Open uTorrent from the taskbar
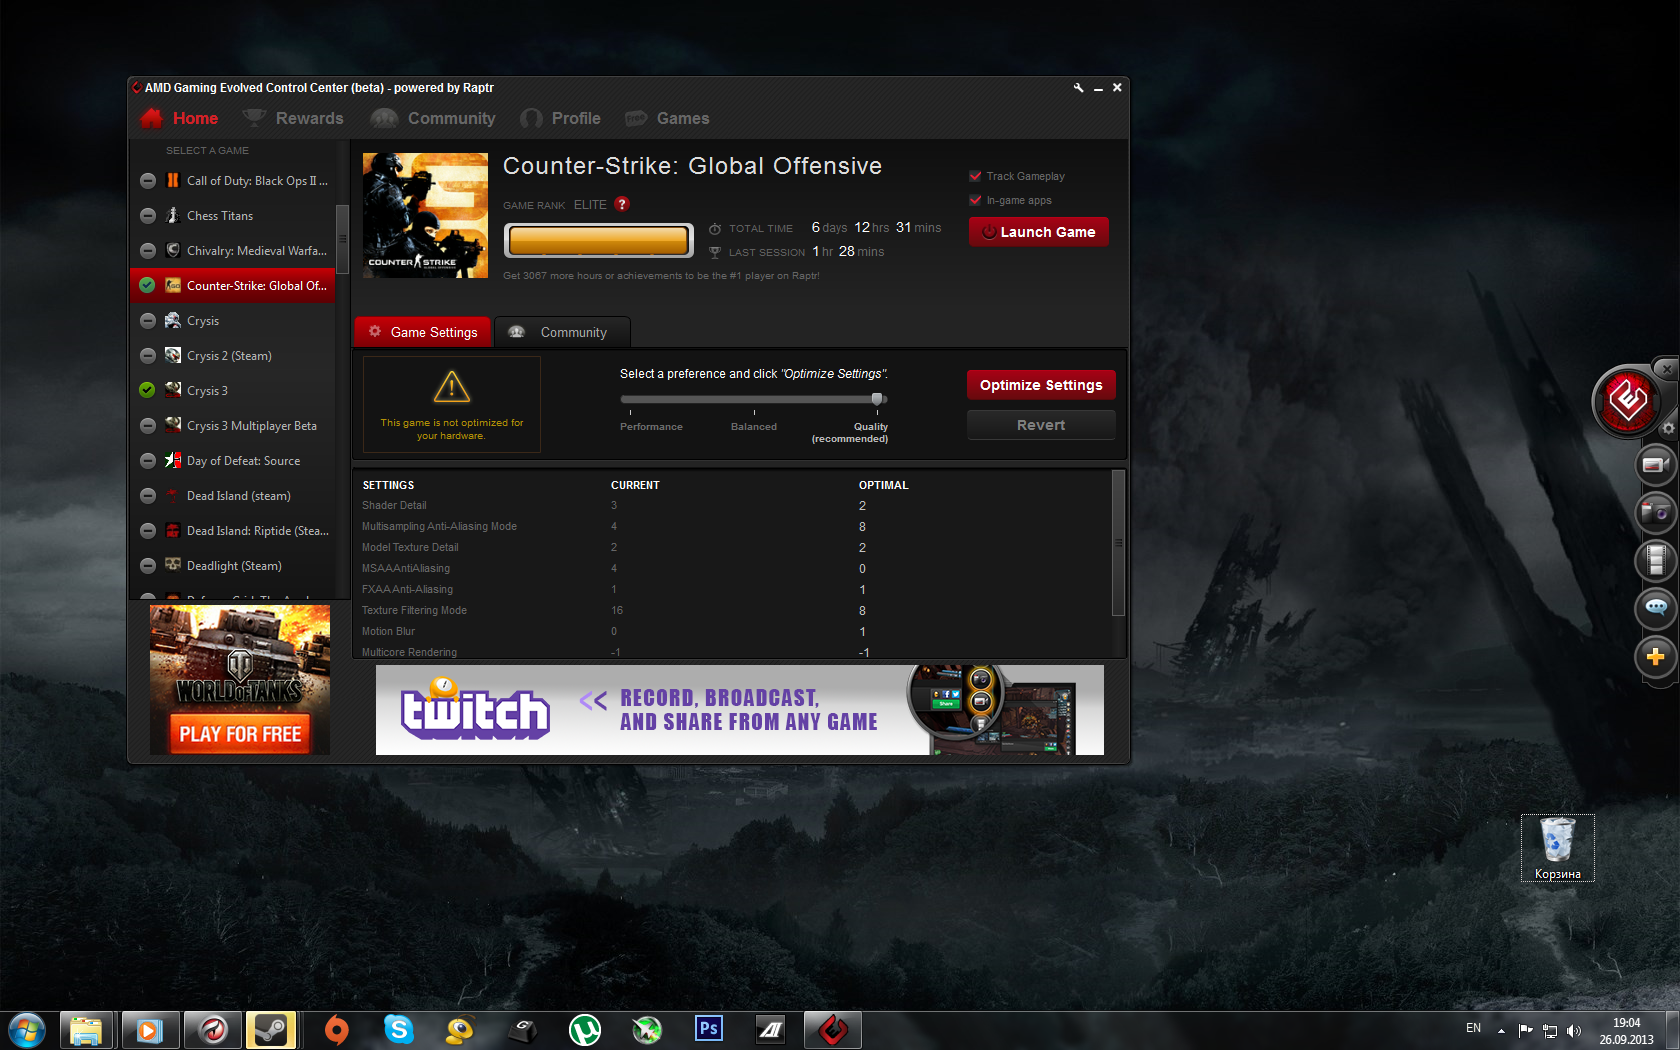The height and width of the screenshot is (1050, 1680). click(585, 1029)
